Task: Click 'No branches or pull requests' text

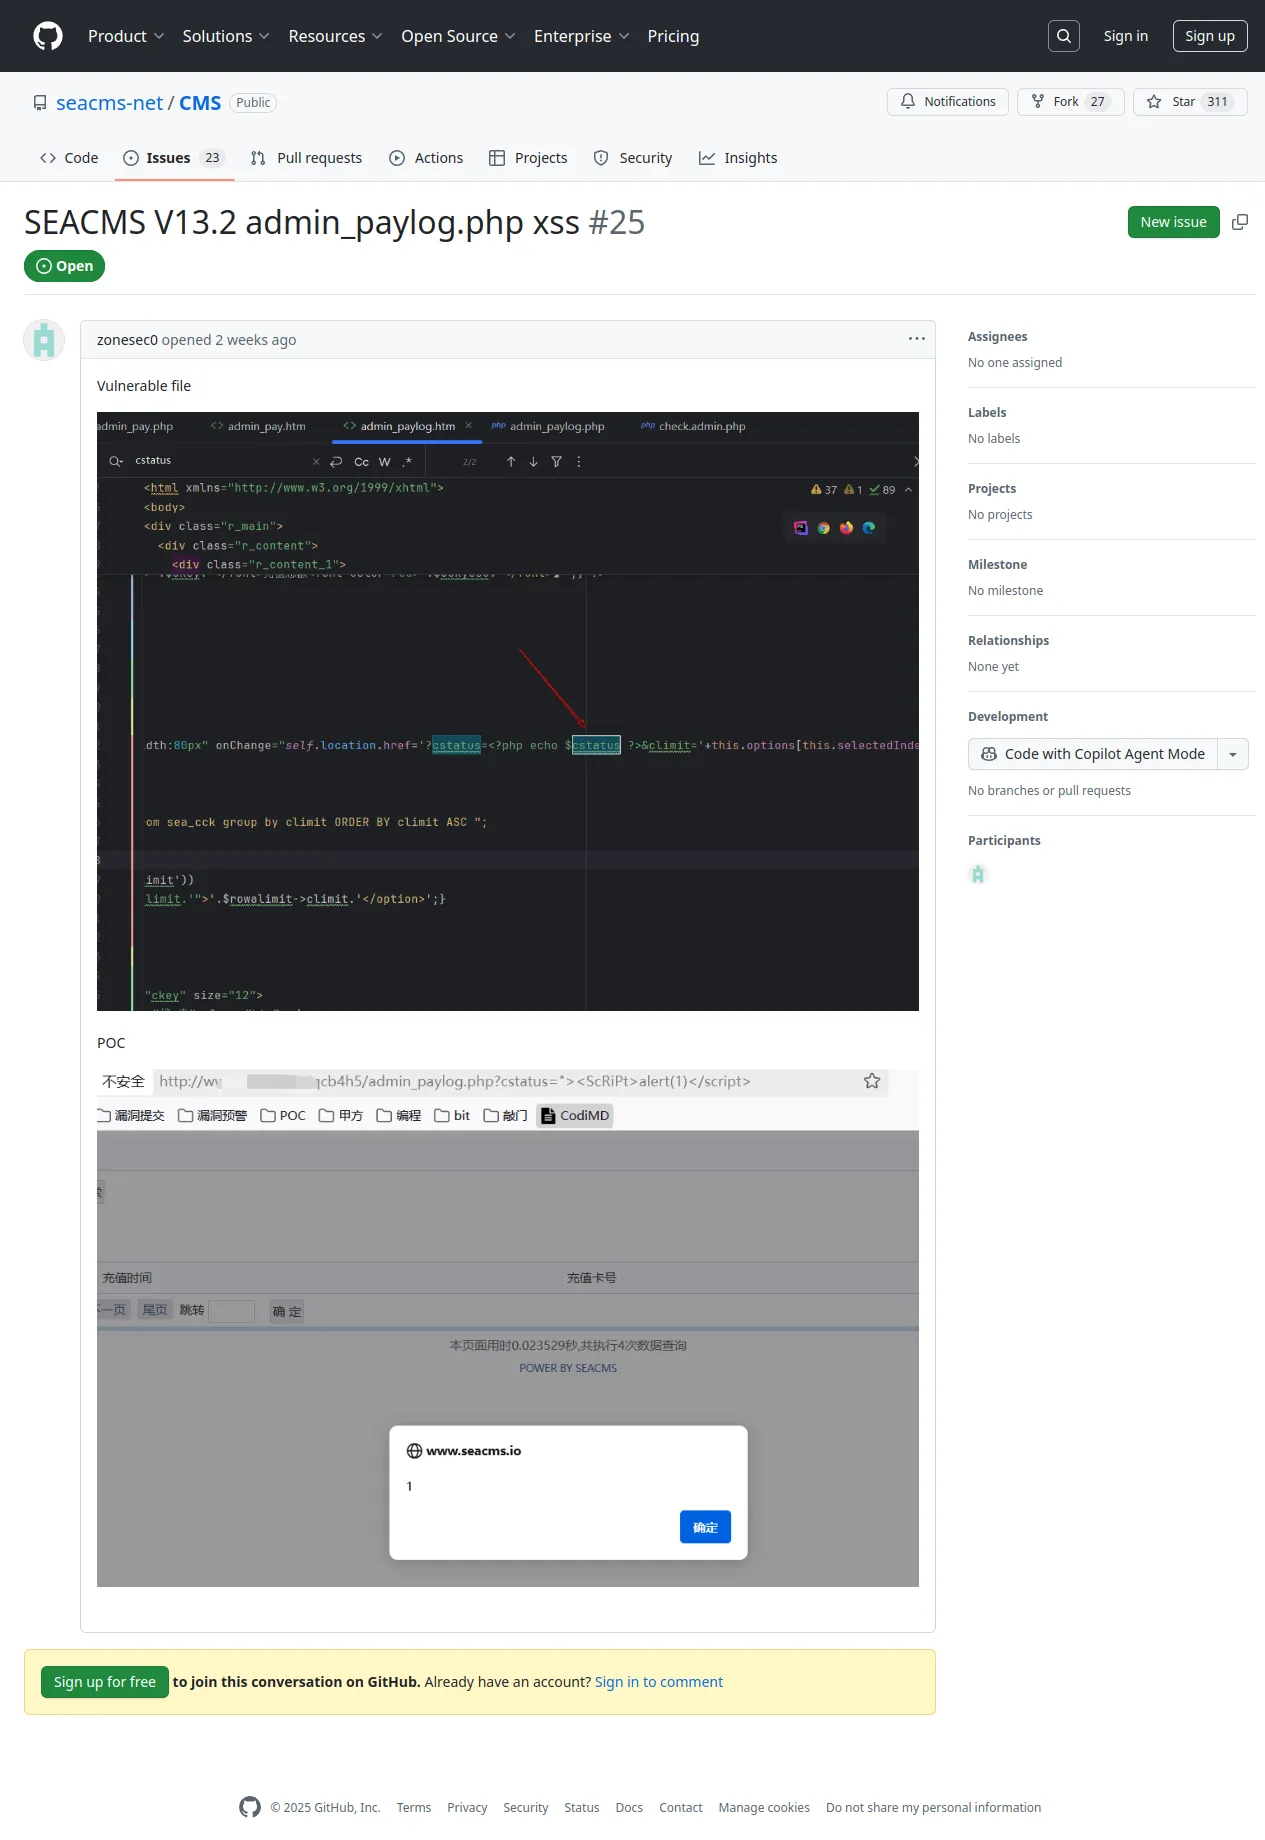Action: [x=1050, y=791]
